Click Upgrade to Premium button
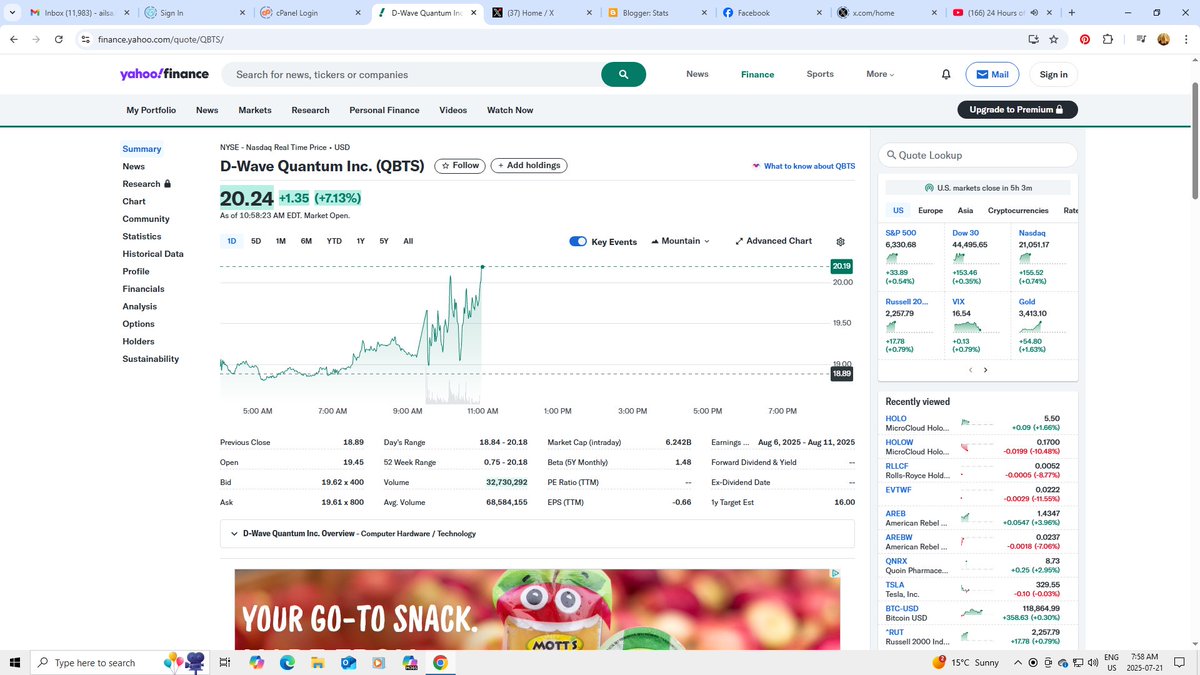 pyautogui.click(x=1017, y=110)
